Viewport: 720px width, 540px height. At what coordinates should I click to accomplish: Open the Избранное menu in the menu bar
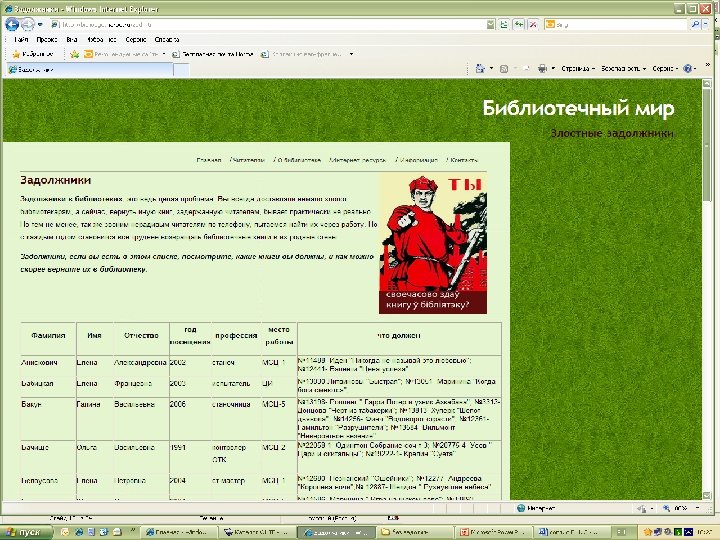click(101, 39)
